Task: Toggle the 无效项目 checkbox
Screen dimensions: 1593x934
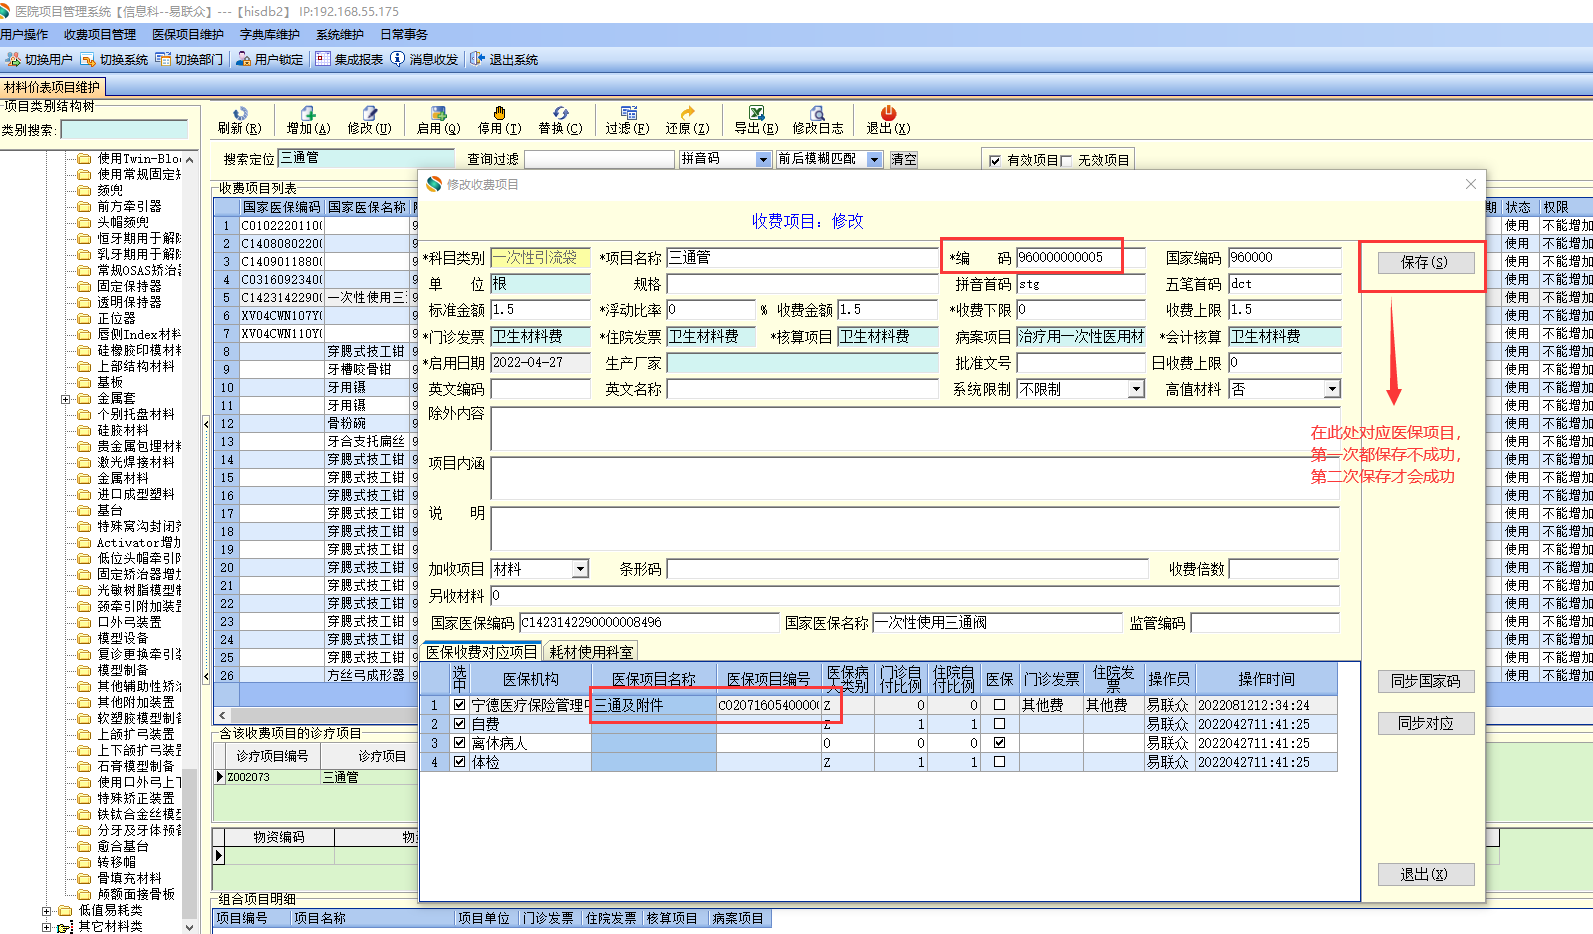Action: pos(1065,160)
